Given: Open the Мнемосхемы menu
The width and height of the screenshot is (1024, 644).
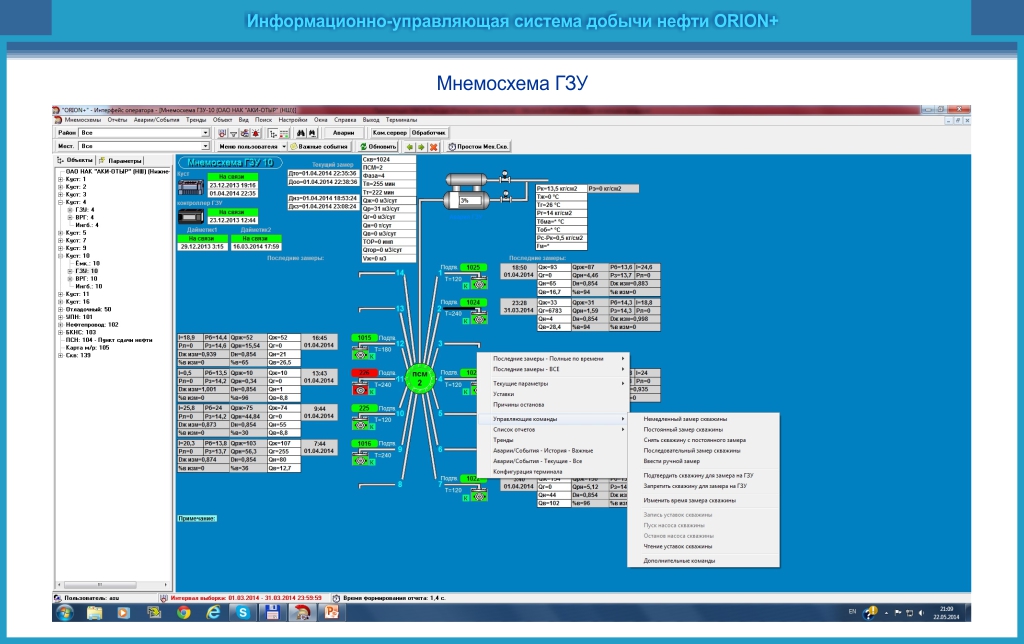Looking at the screenshot, I should pos(83,120).
